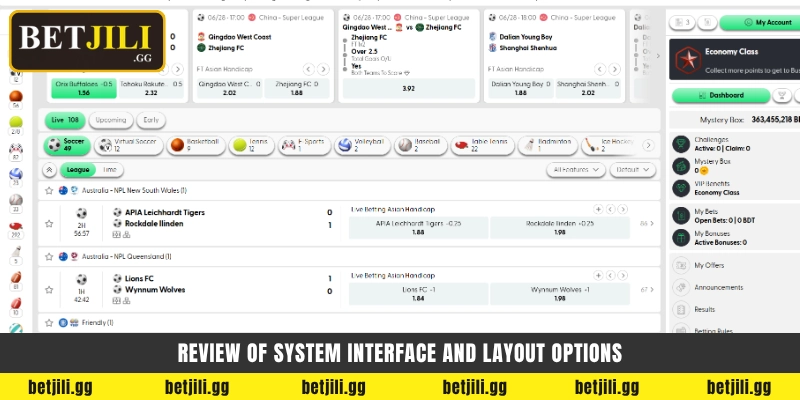Open lineup icon under Lions FC match
The width and height of the screenshot is (800, 400).
click(127, 301)
